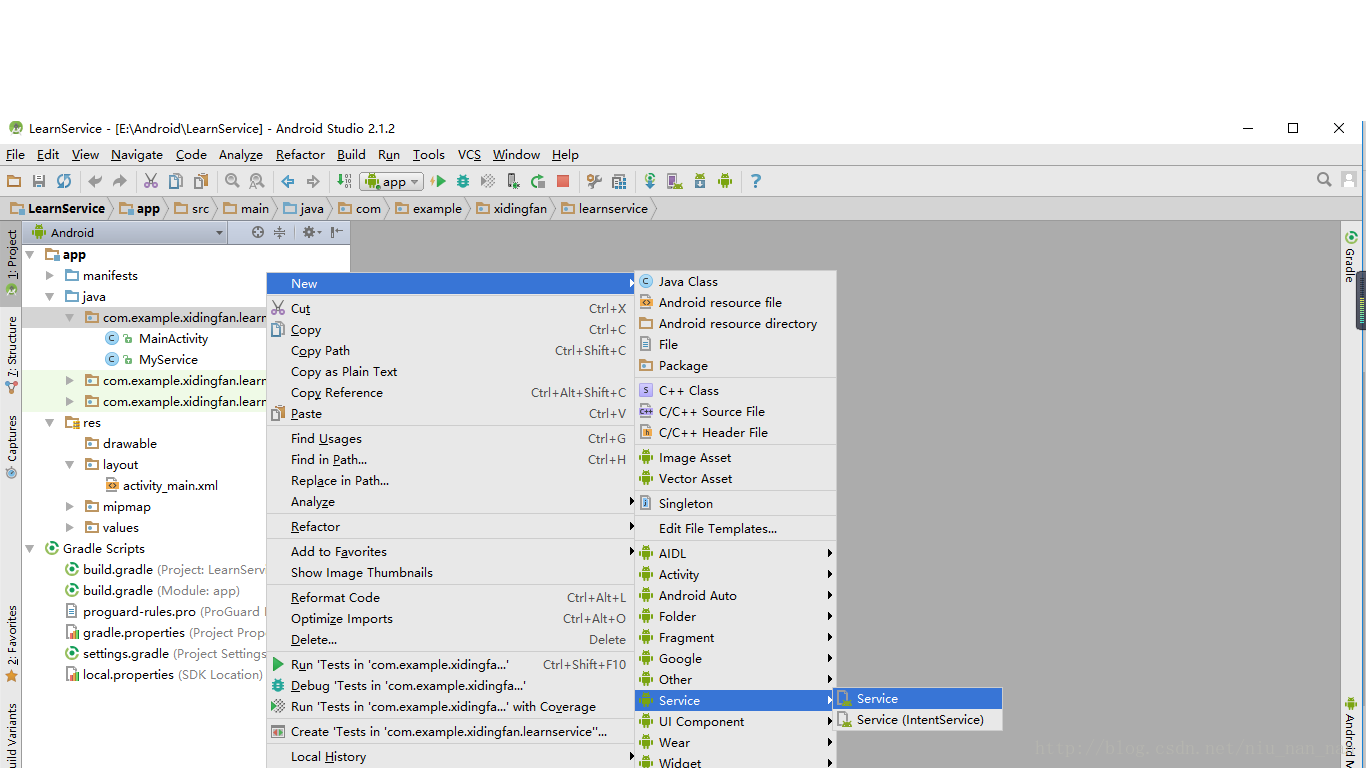The height and width of the screenshot is (768, 1366).
Task: Click the Replace toolbar icon
Action: (x=257, y=181)
